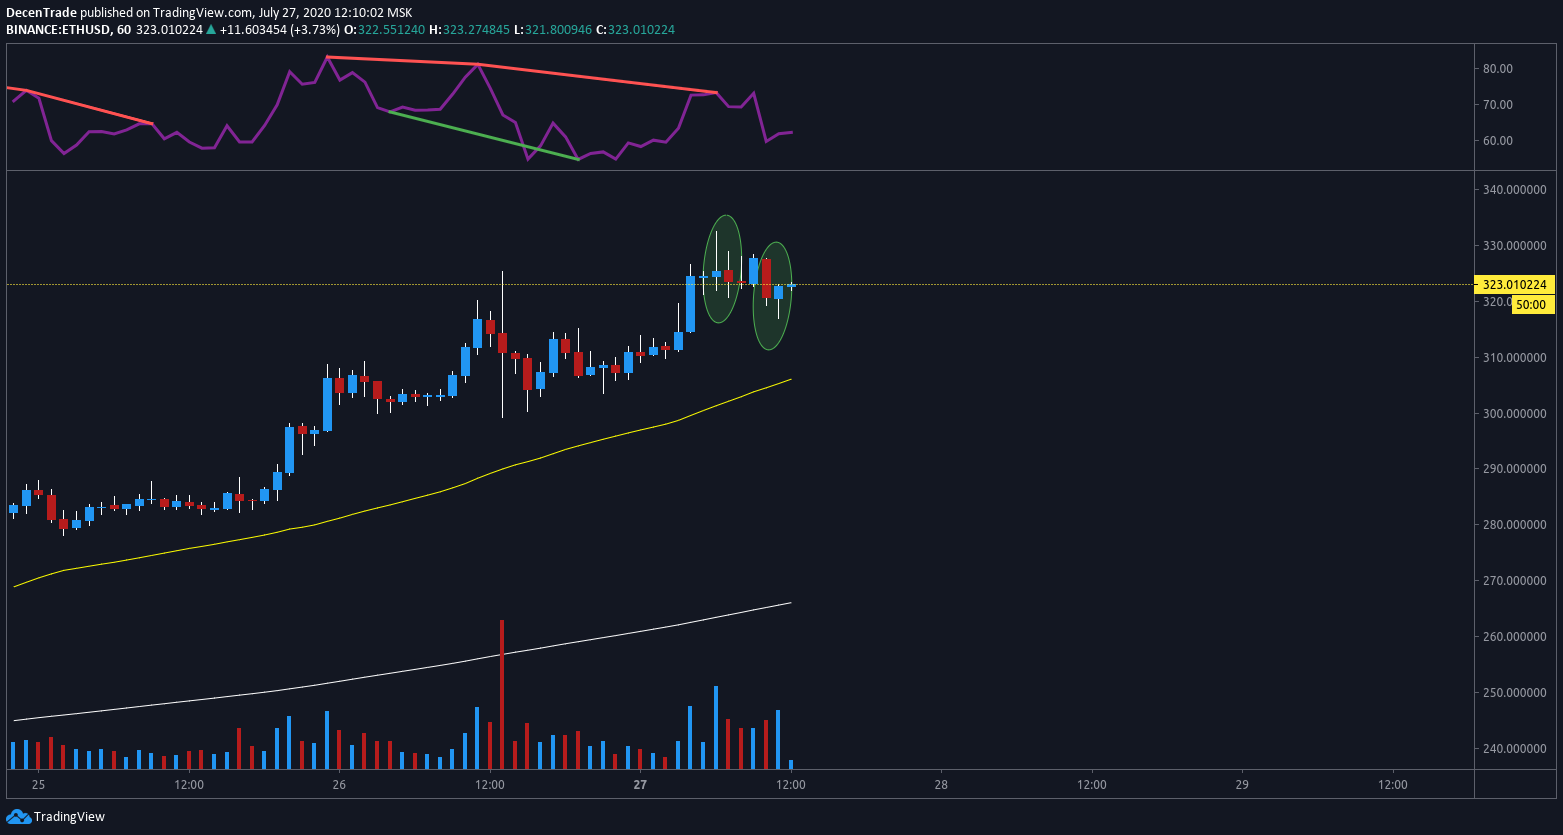
Task: Toggle the second green ellipse annotation
Action: [x=770, y=295]
